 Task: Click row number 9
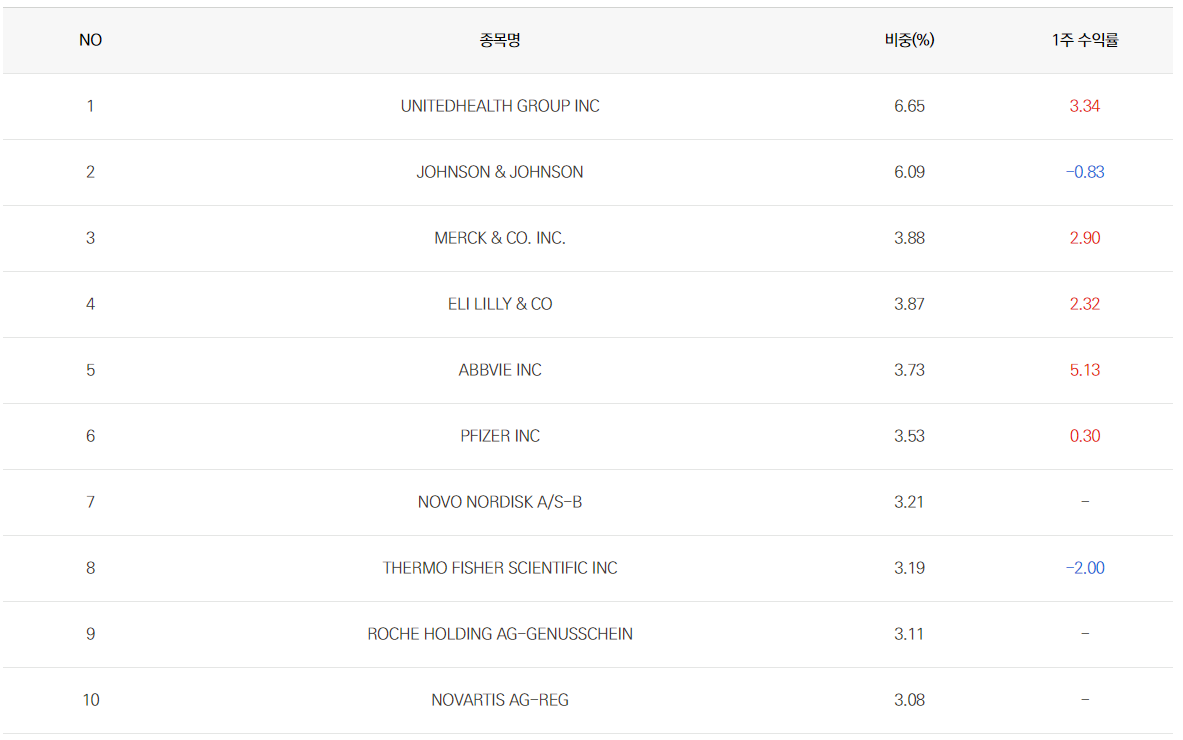91,634
